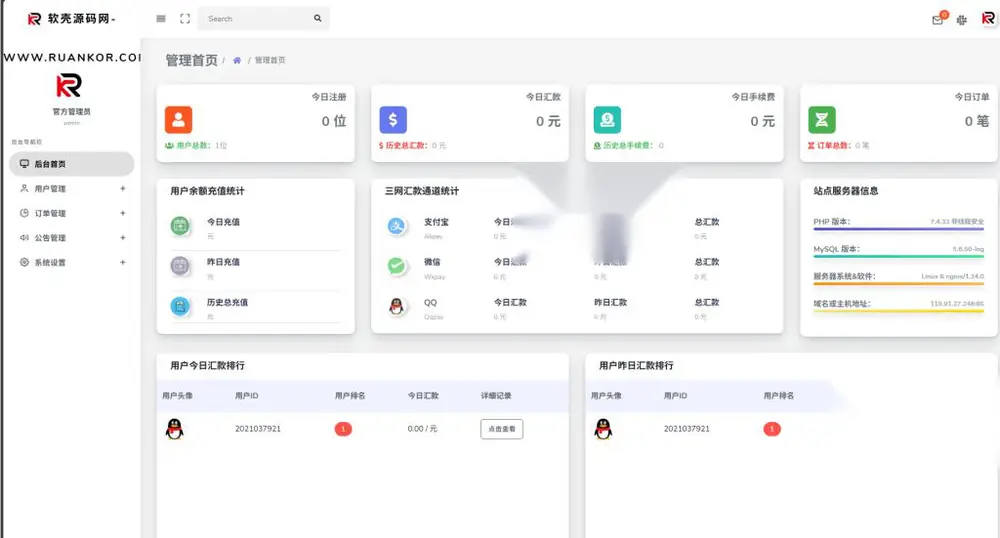This screenshot has height=538, width=1000.
Task: Open the settings gear in header
Action: click(962, 20)
